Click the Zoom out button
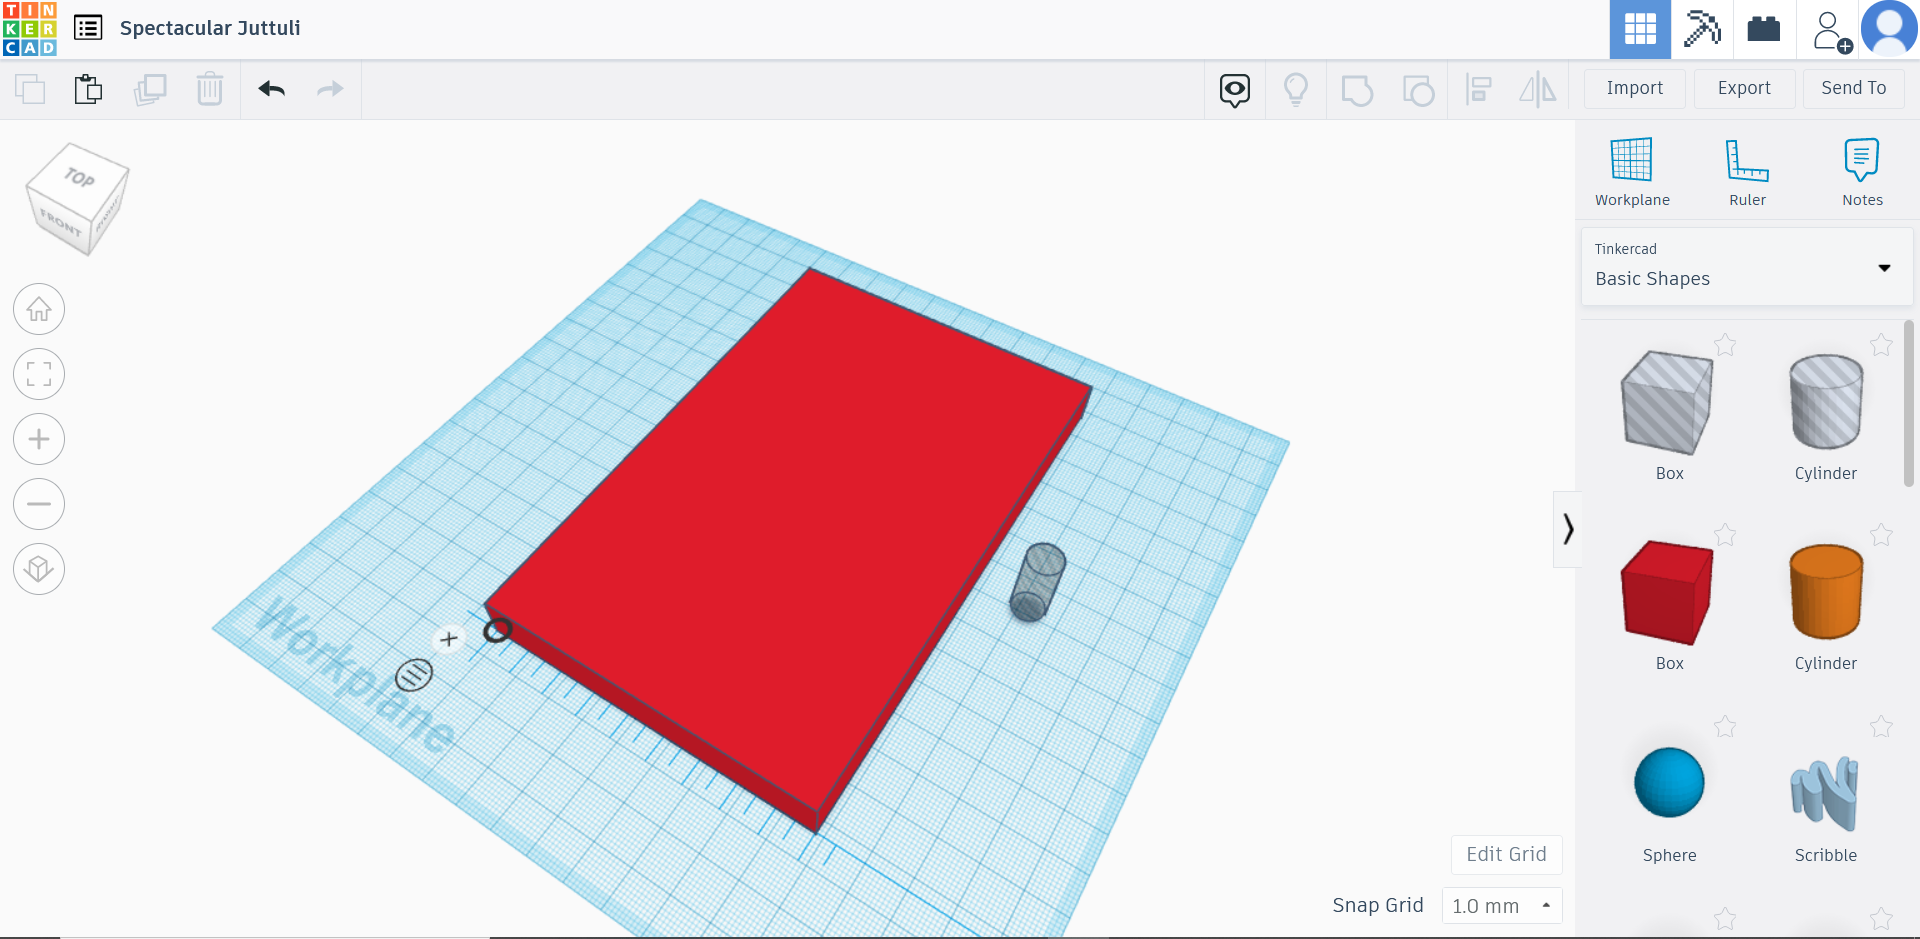This screenshot has width=1920, height=939. point(39,504)
